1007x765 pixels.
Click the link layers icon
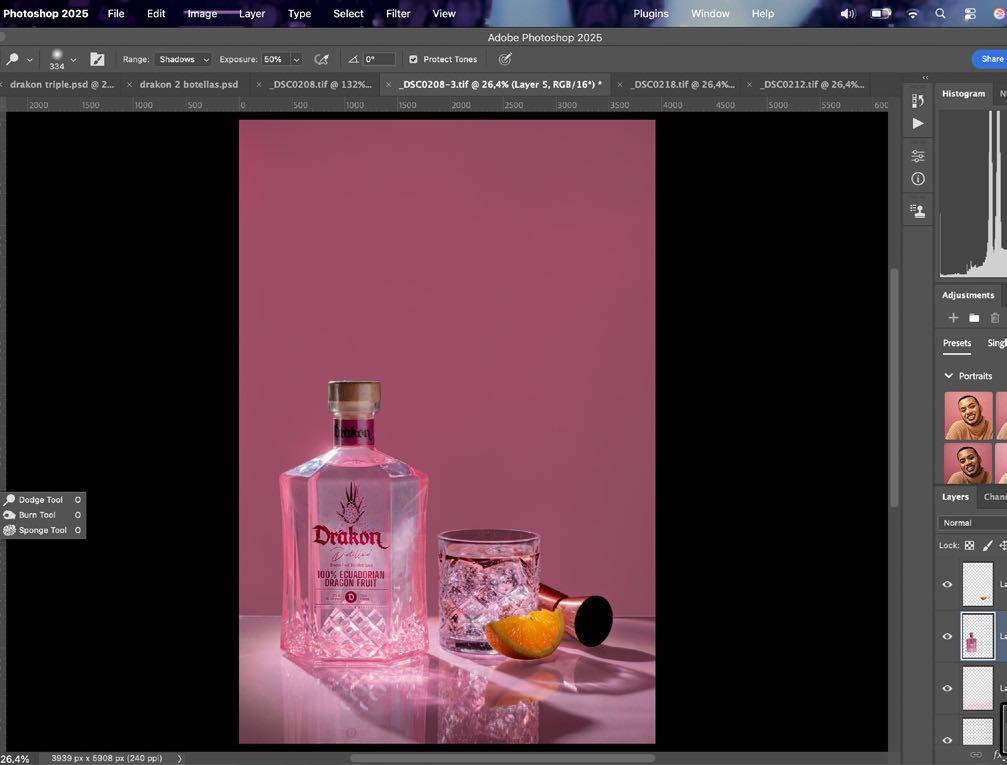click(976, 755)
